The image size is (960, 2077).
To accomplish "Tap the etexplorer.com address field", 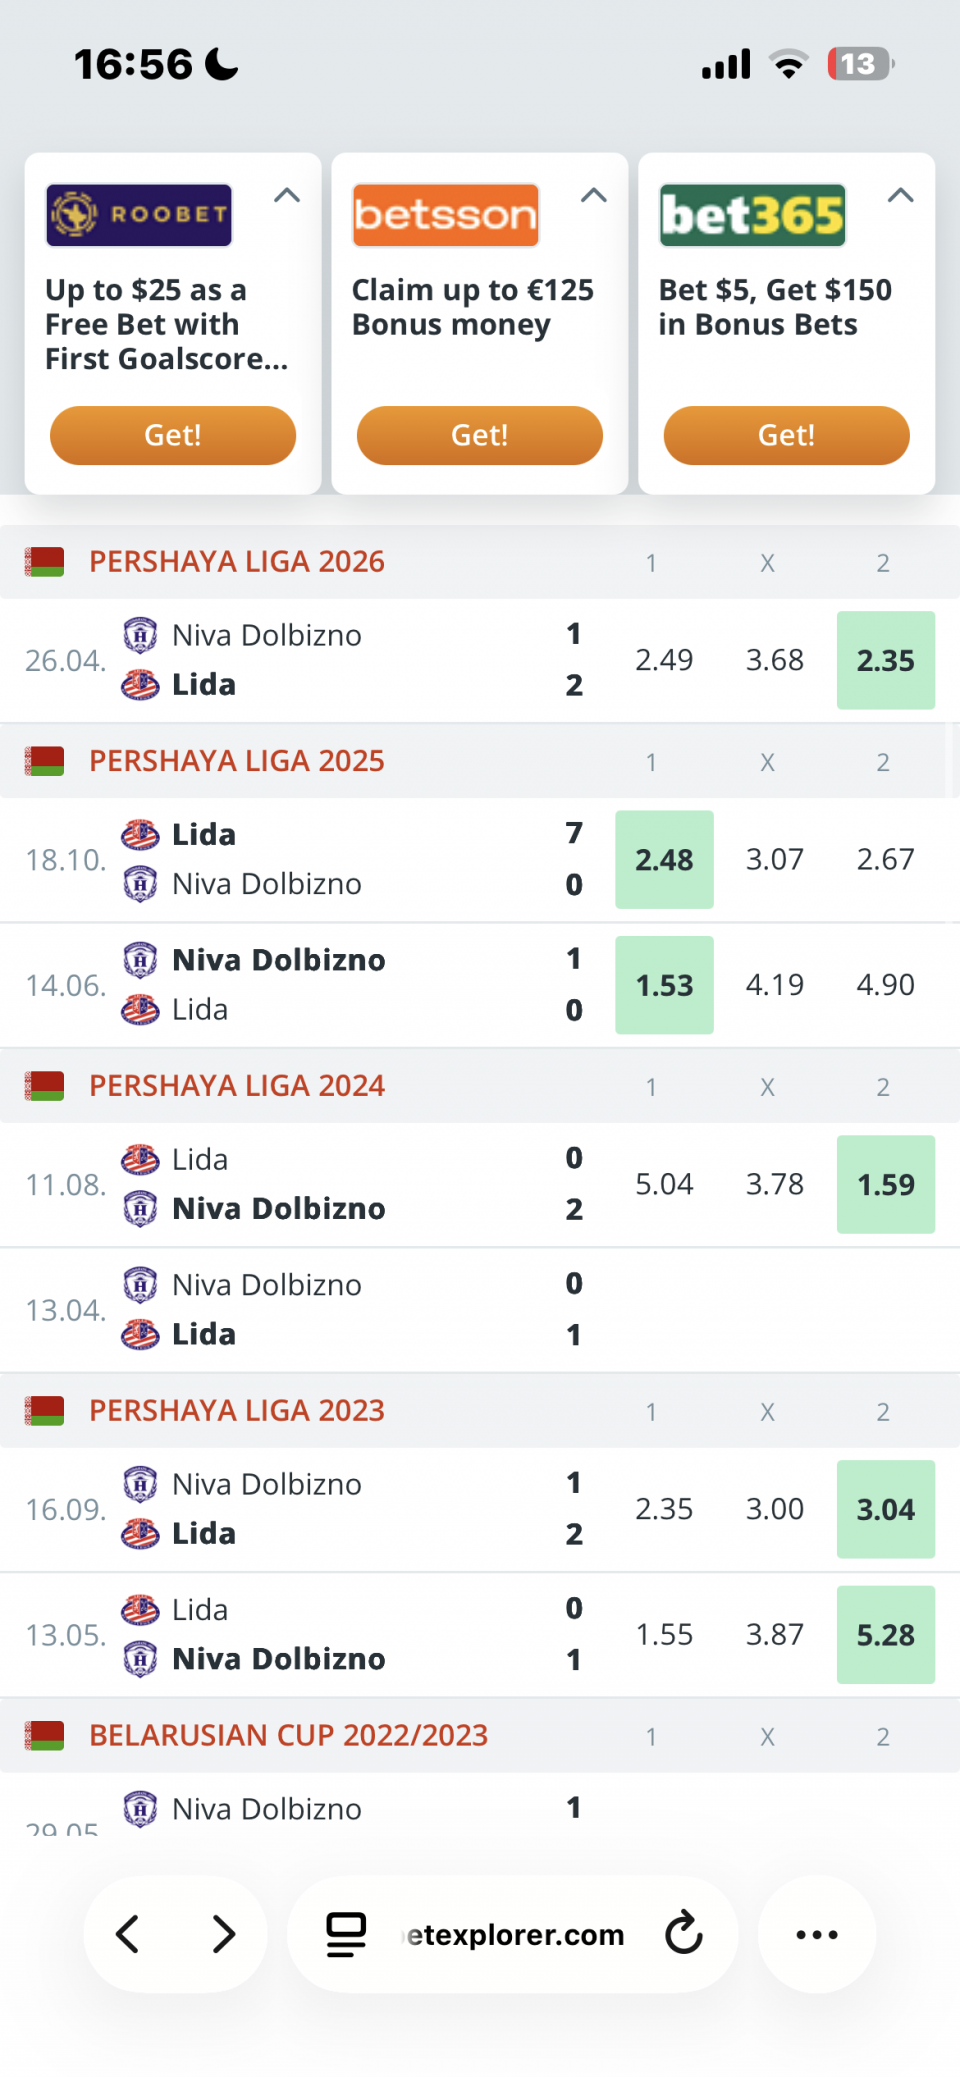I will click(514, 1934).
